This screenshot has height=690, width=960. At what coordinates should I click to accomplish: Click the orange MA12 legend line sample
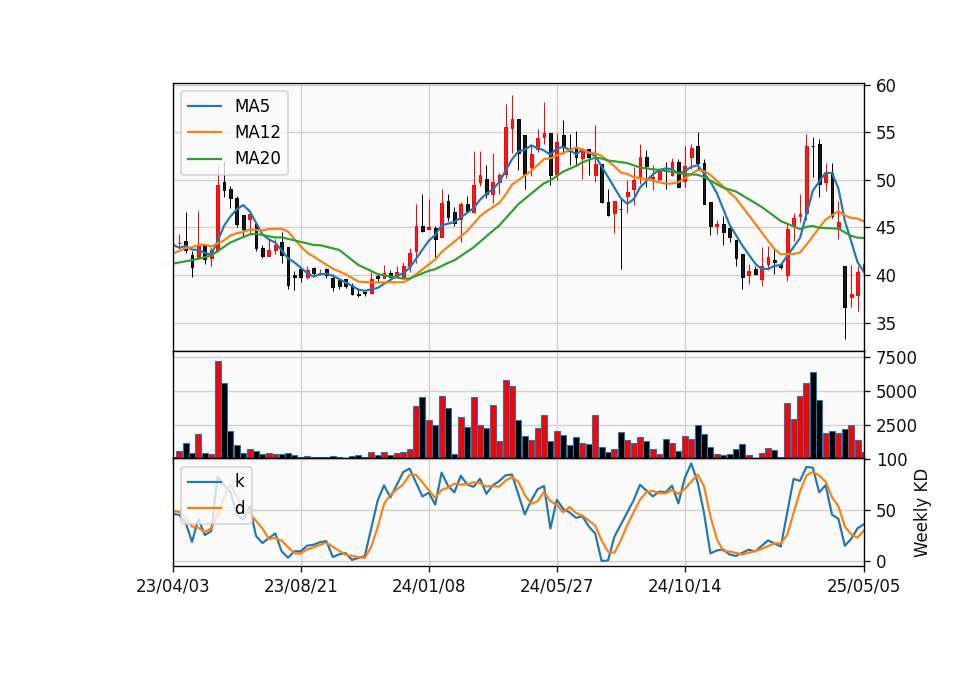(204, 132)
